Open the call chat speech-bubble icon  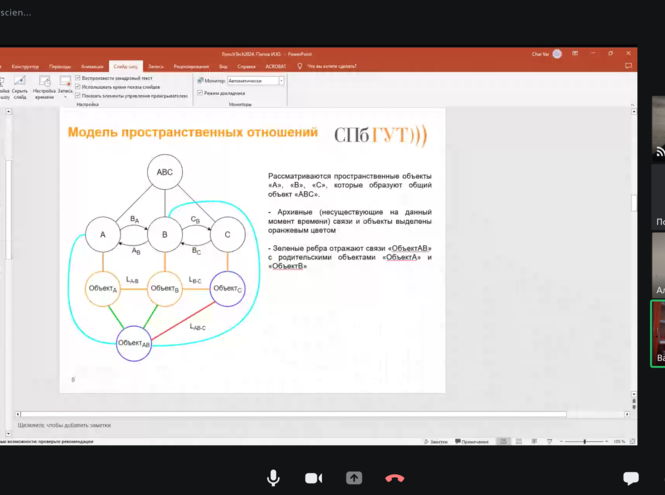(x=630, y=478)
